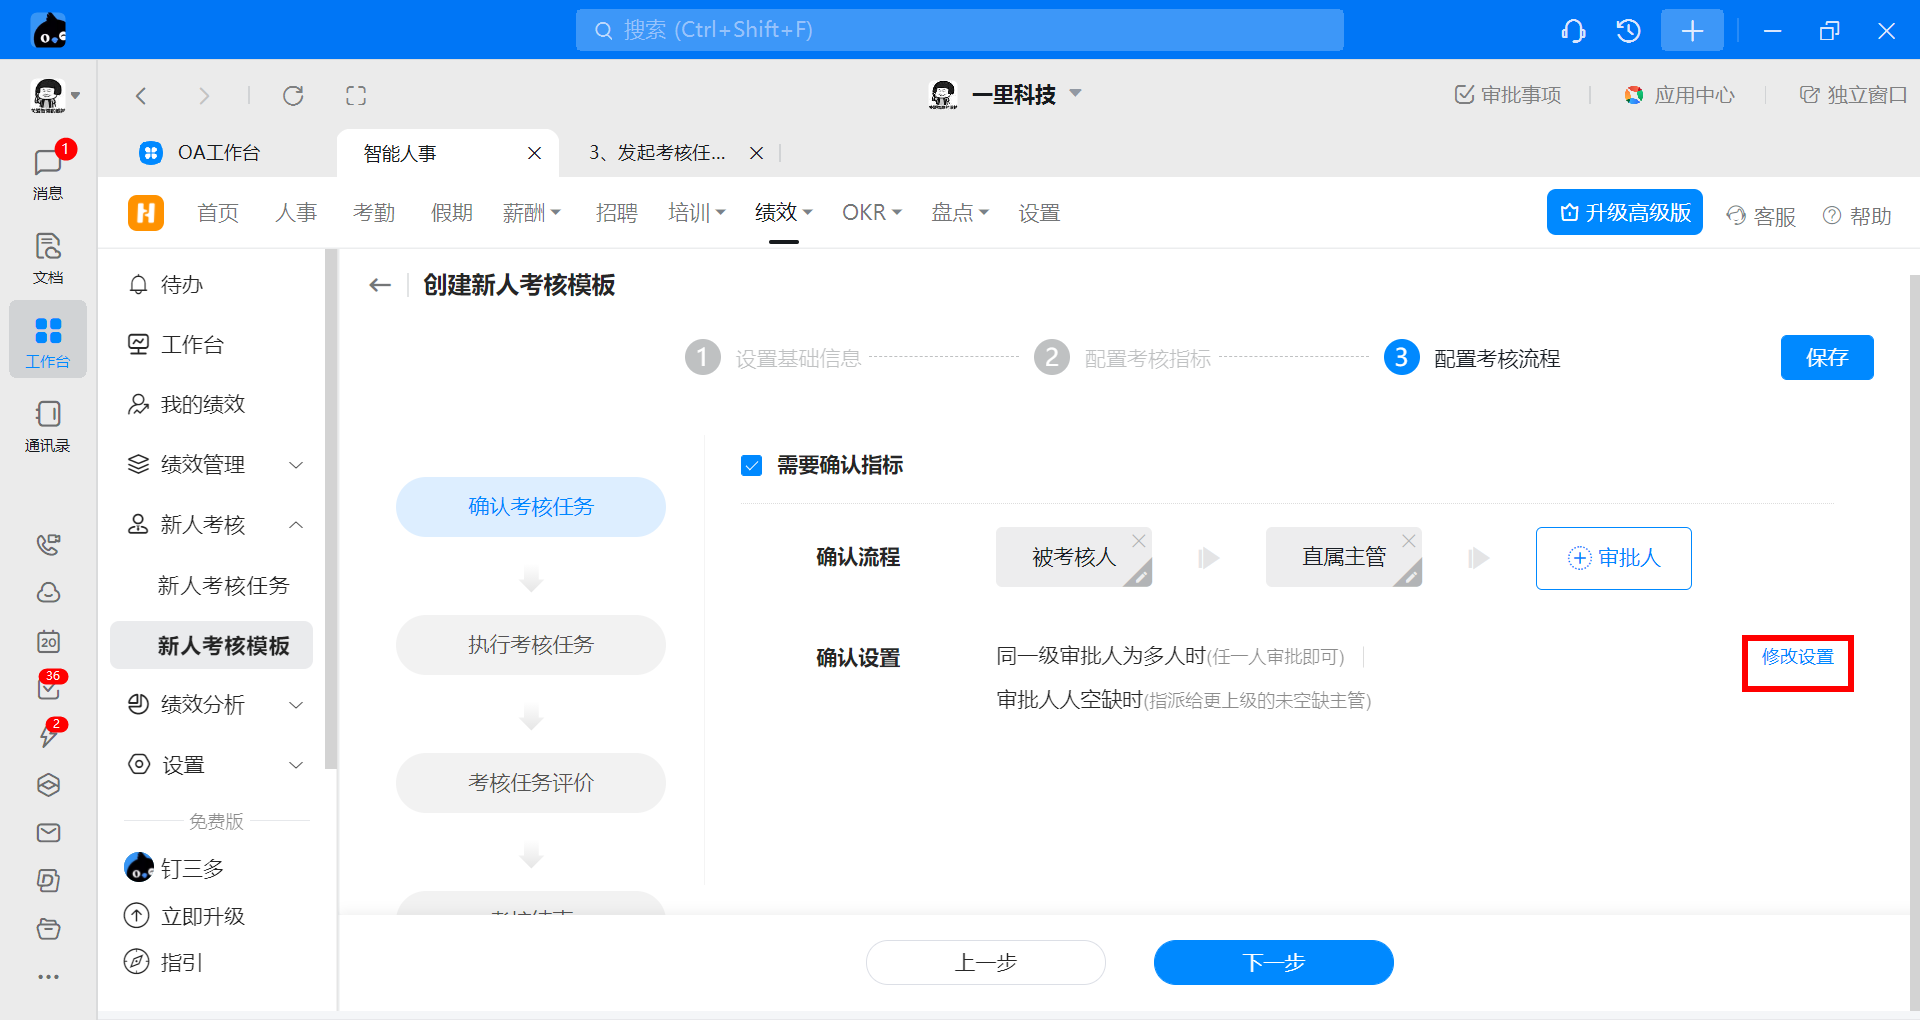The image size is (1920, 1020).
Task: Select the 考勤 menu item
Action: coord(374,213)
